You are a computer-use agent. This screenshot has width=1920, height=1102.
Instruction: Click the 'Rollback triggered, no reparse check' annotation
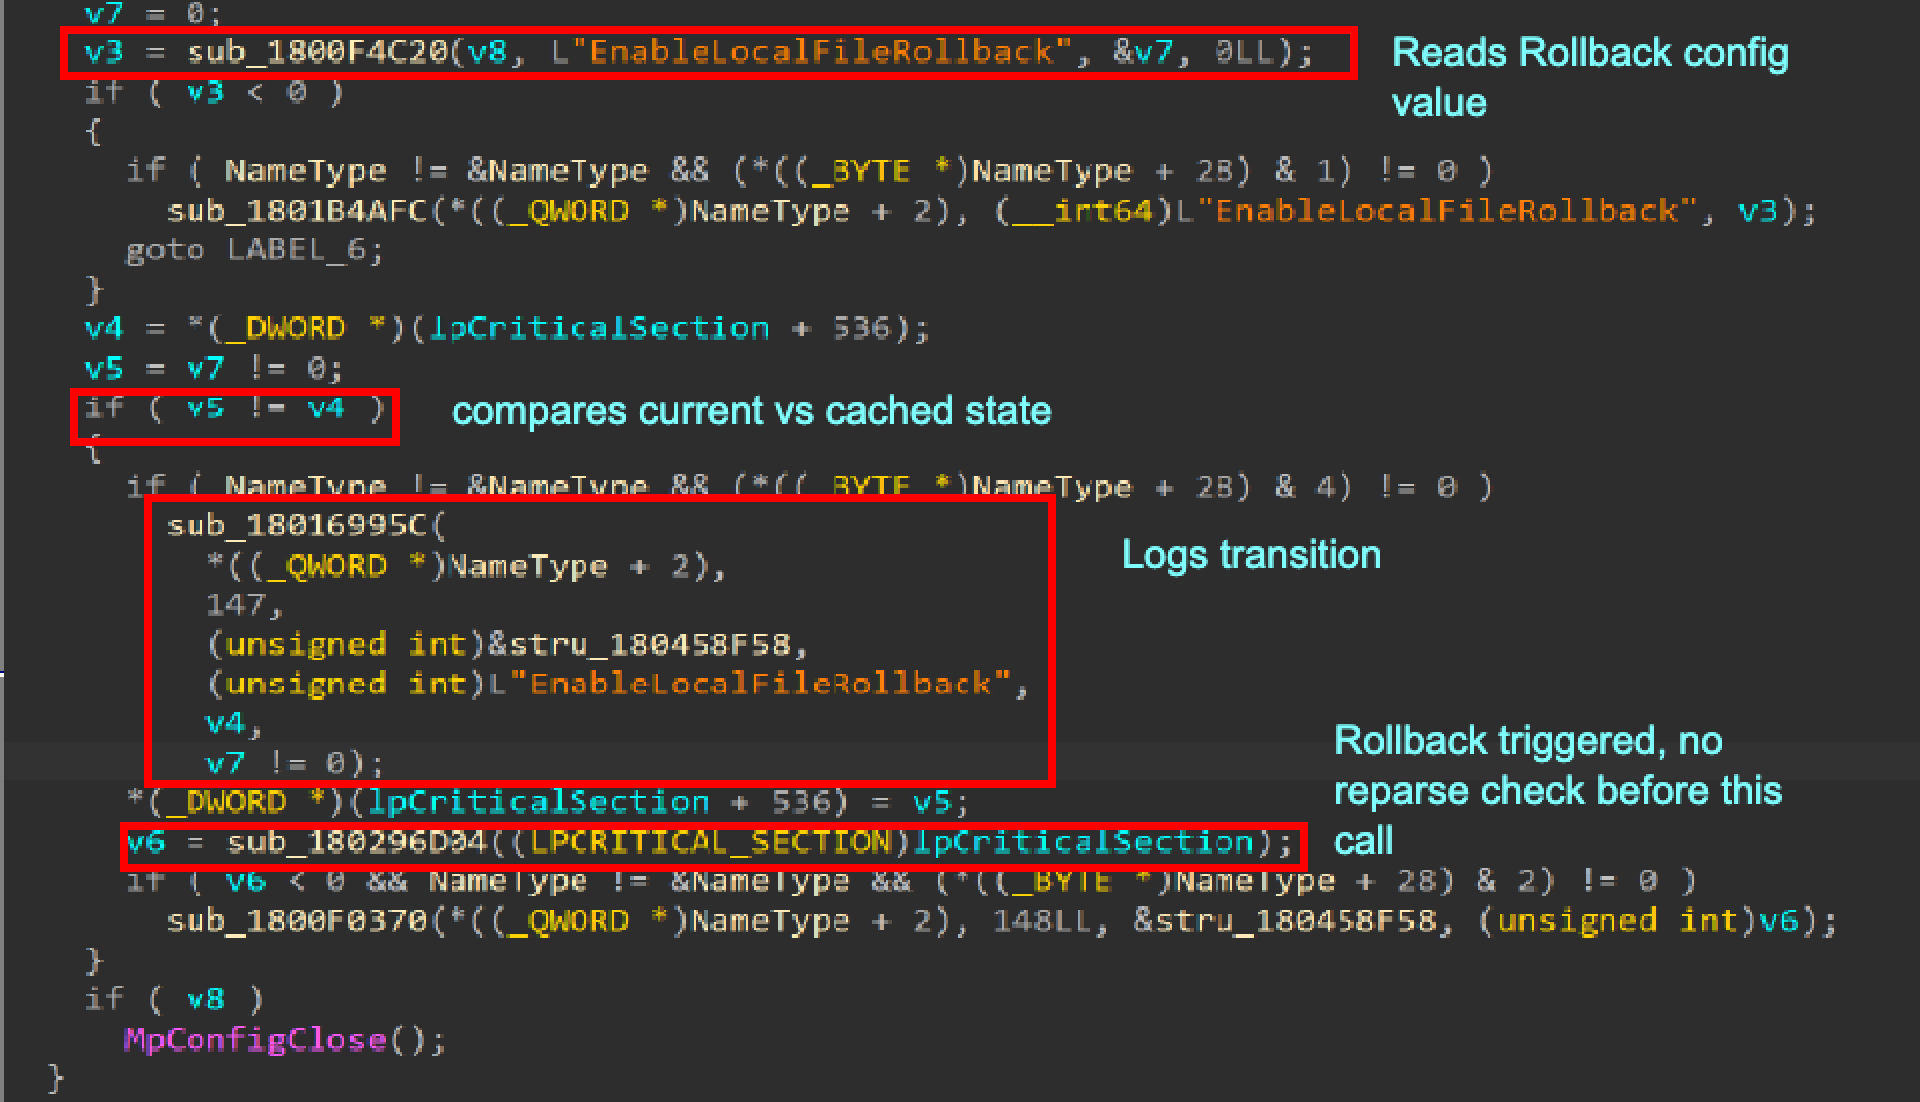(x=1556, y=790)
